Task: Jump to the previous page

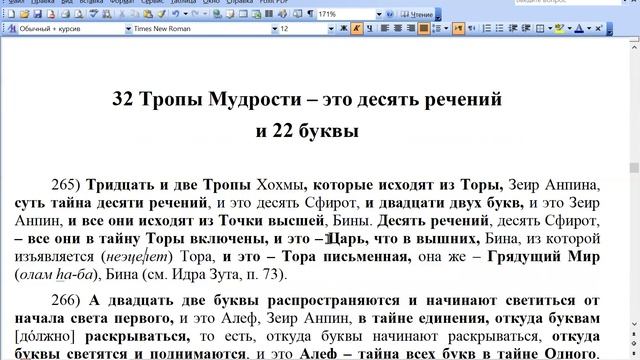Action: tap(634, 335)
